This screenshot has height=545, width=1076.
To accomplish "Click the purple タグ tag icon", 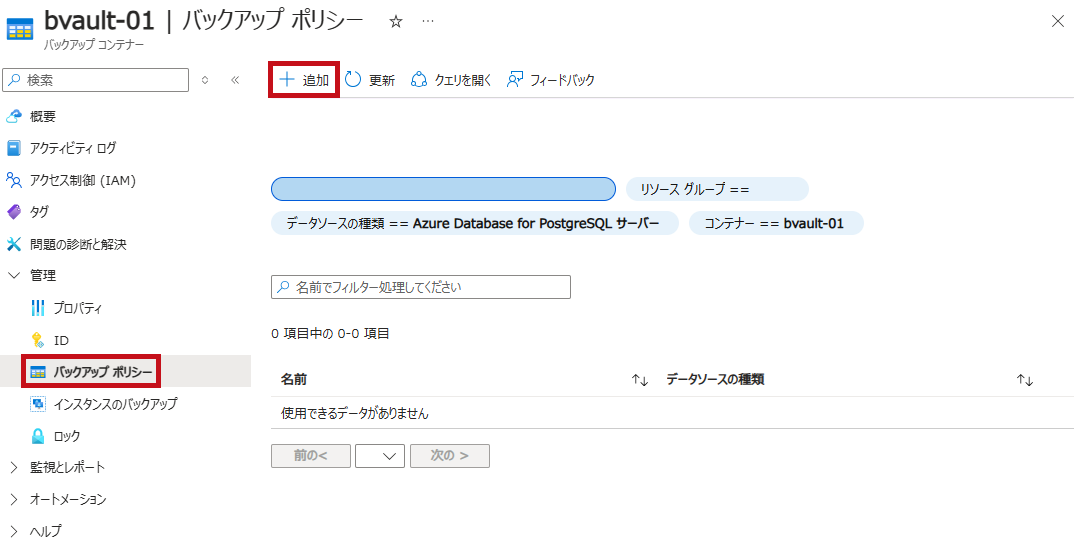I will [14, 212].
